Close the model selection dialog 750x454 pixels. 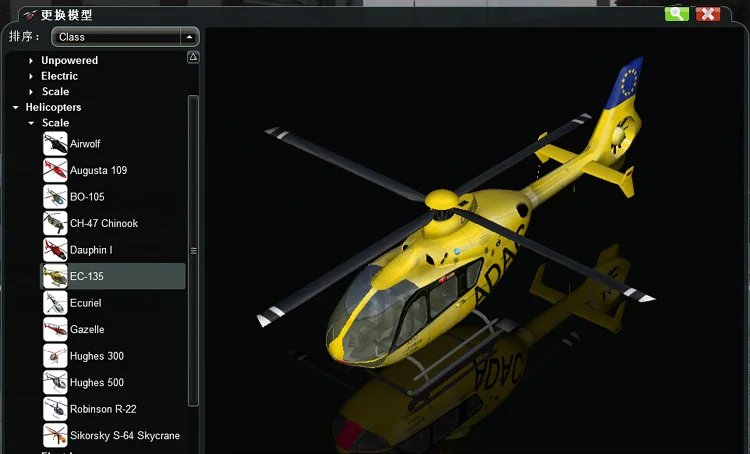coord(708,14)
